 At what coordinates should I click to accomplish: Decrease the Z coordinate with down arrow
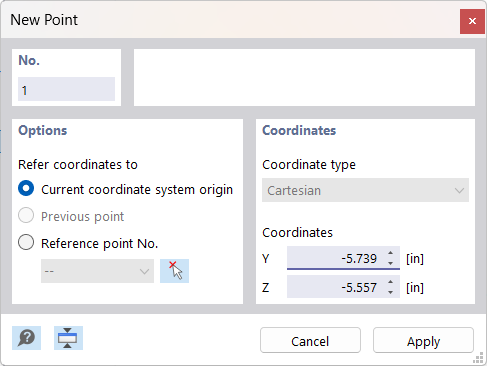point(390,292)
